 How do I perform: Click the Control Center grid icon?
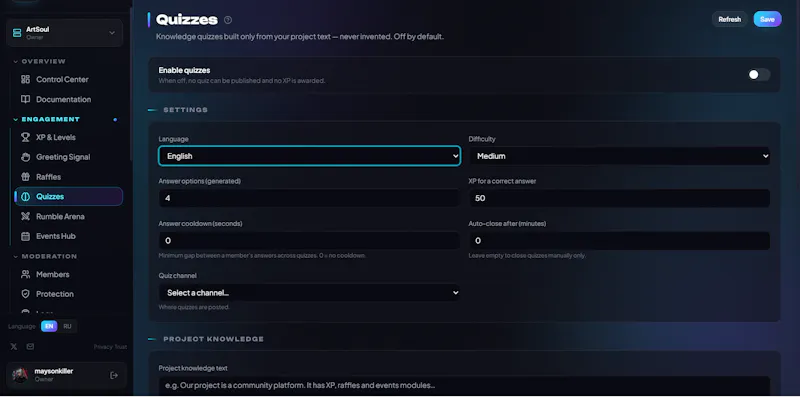(x=25, y=80)
